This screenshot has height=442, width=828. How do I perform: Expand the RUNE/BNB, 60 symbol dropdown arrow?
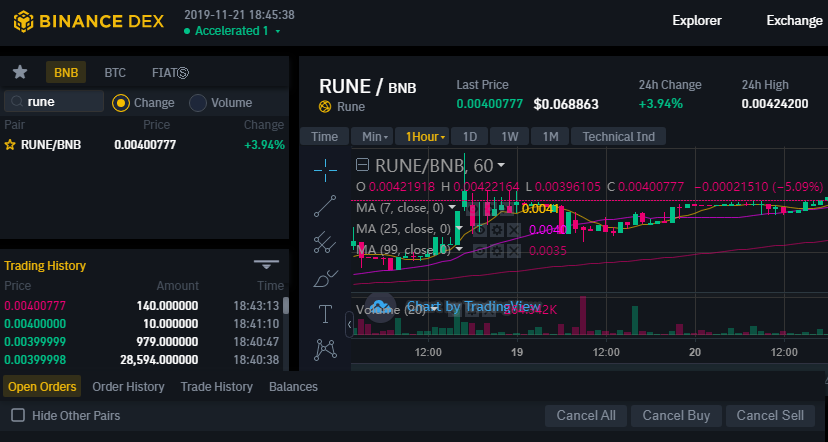click(x=501, y=165)
